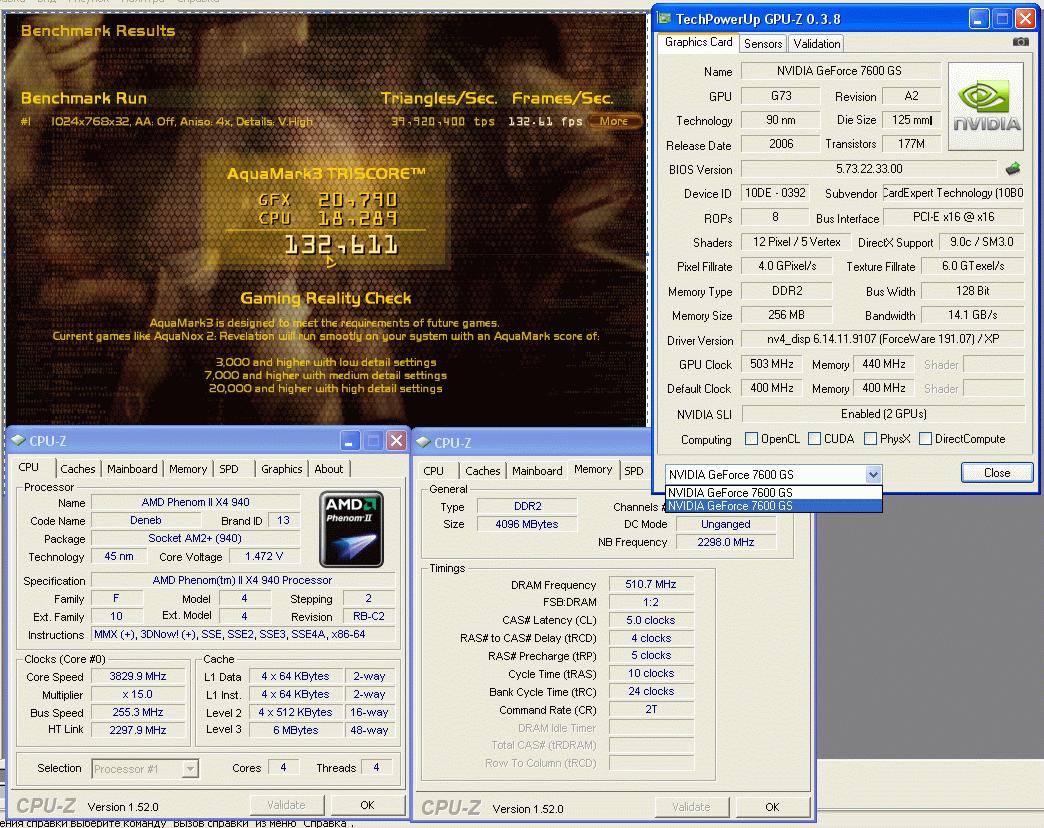Open the Memory tab in left CPU-Z
Viewport: 1044px width, 828px height.
pyautogui.click(x=188, y=469)
